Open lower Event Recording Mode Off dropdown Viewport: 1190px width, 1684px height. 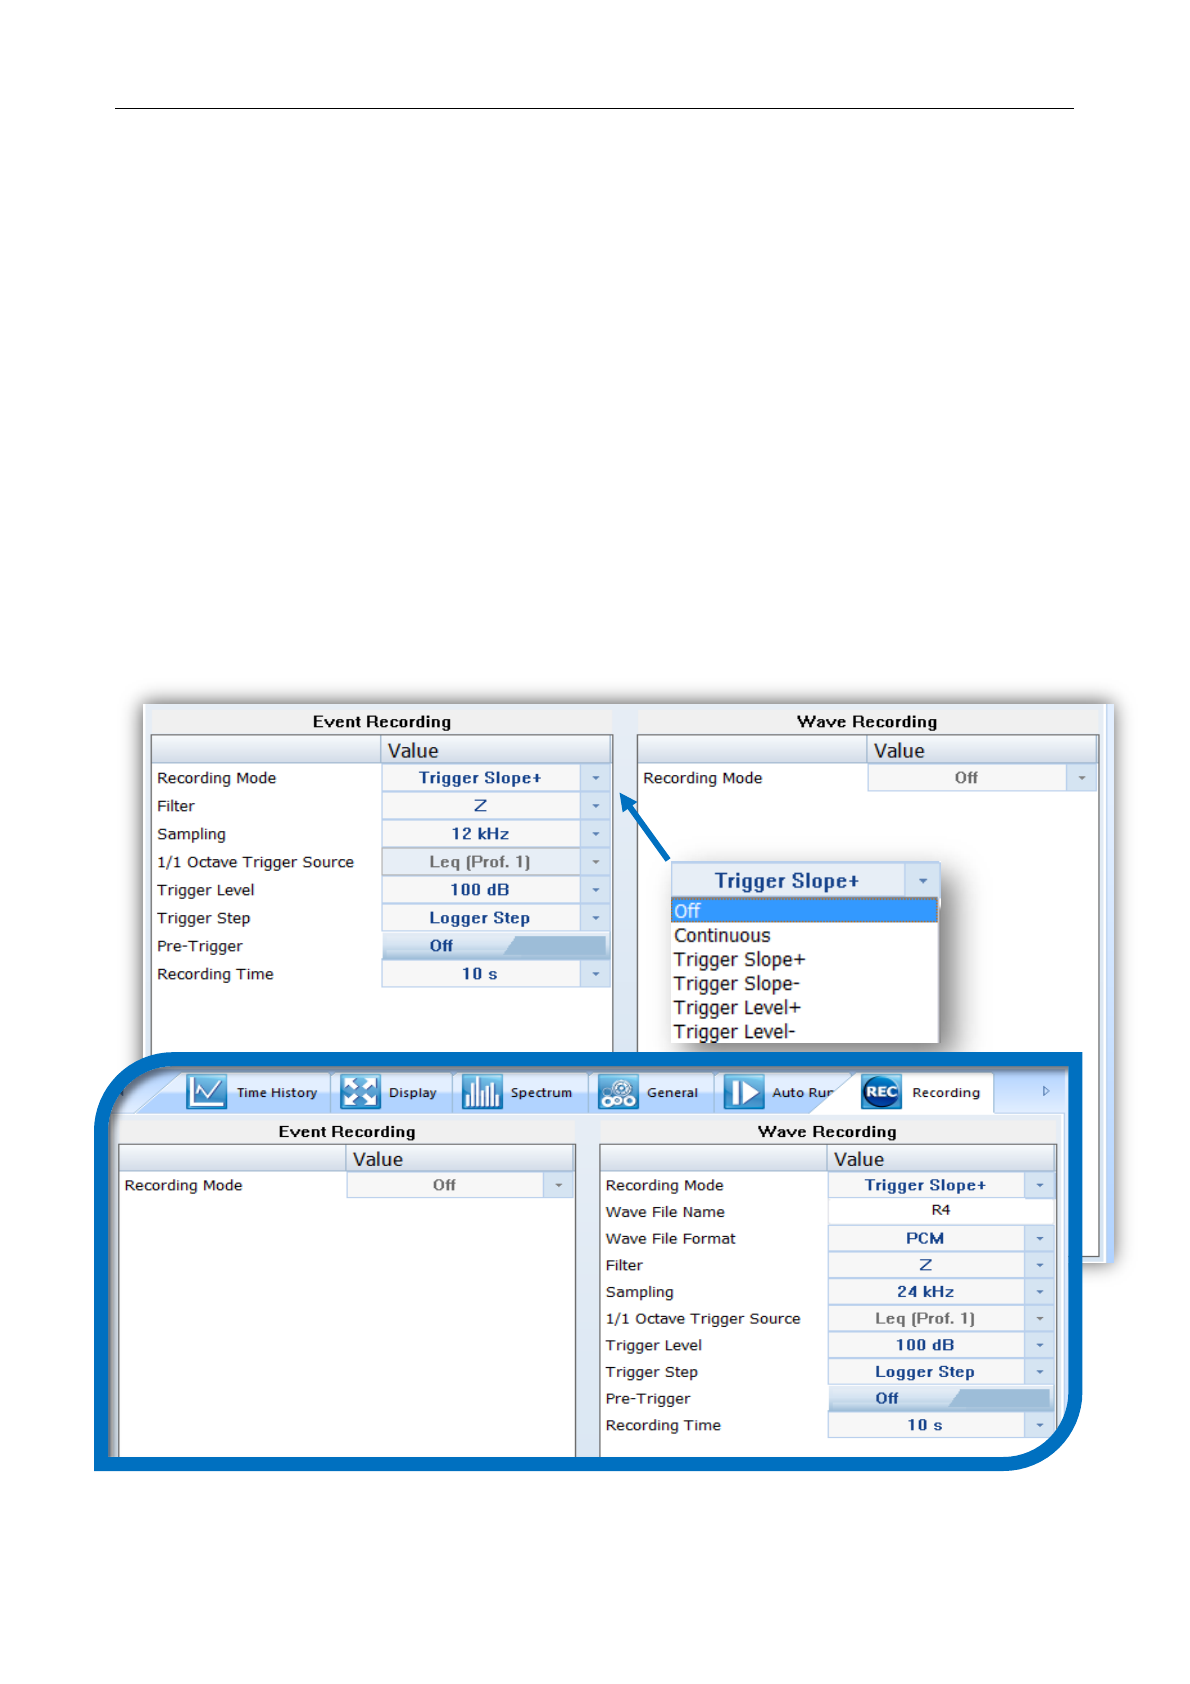click(559, 1185)
